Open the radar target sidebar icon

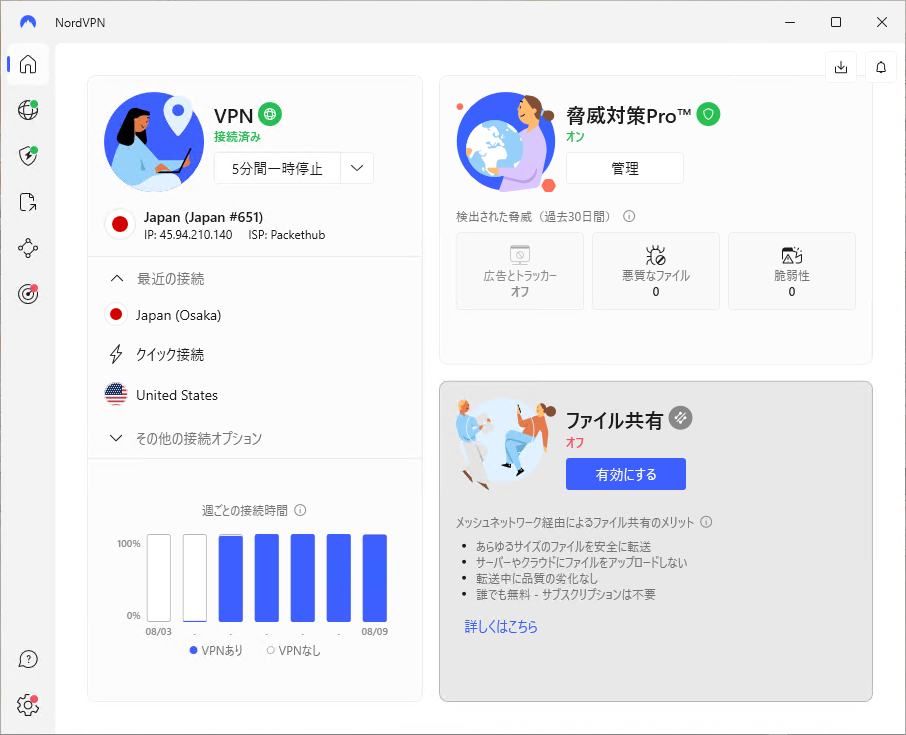click(28, 294)
